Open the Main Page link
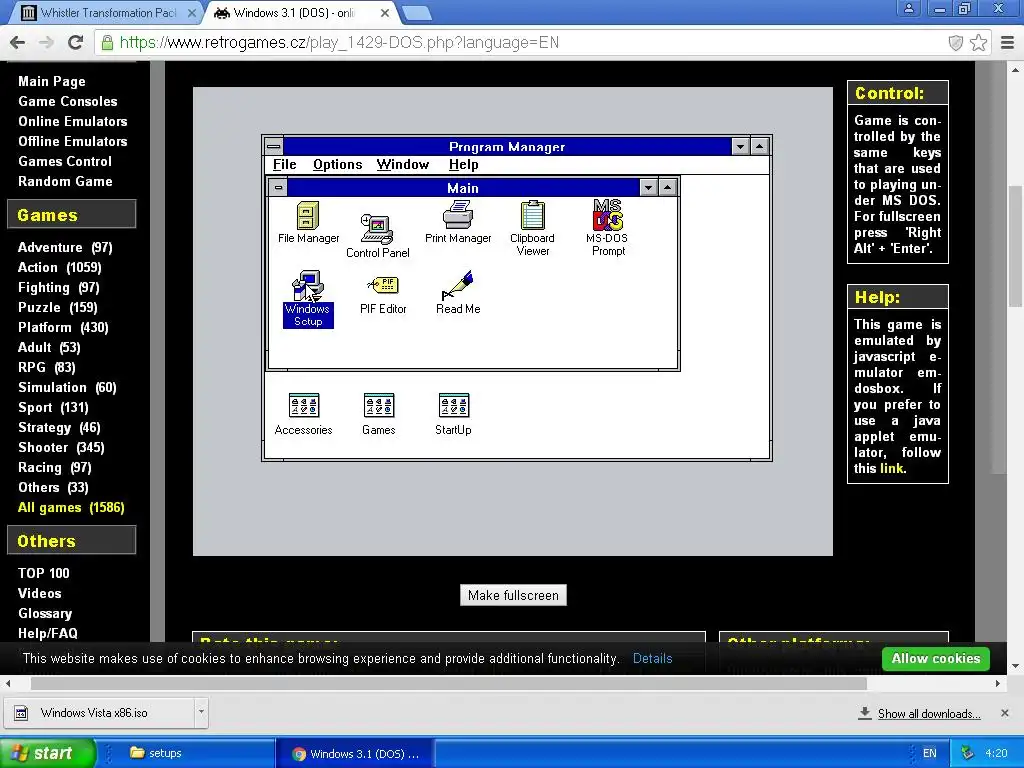Screen dimensions: 1024x768 pyautogui.click(x=52, y=82)
